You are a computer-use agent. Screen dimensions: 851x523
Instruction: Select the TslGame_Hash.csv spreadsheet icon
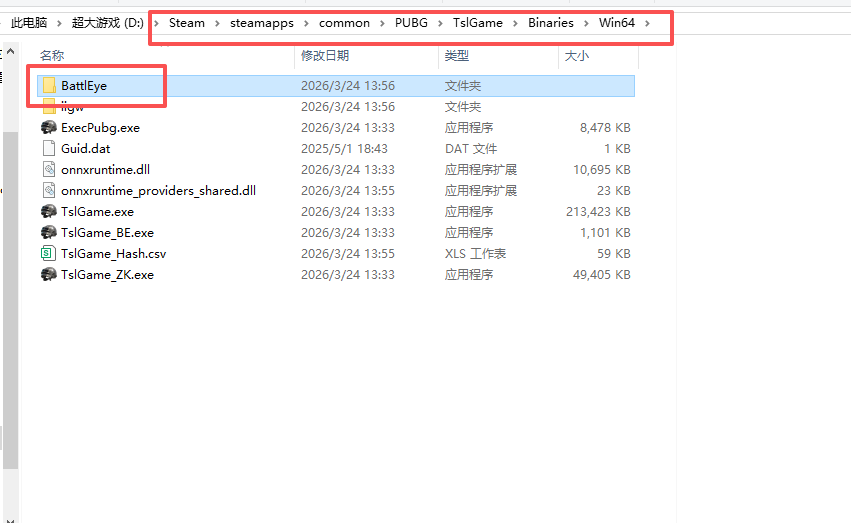(x=49, y=254)
